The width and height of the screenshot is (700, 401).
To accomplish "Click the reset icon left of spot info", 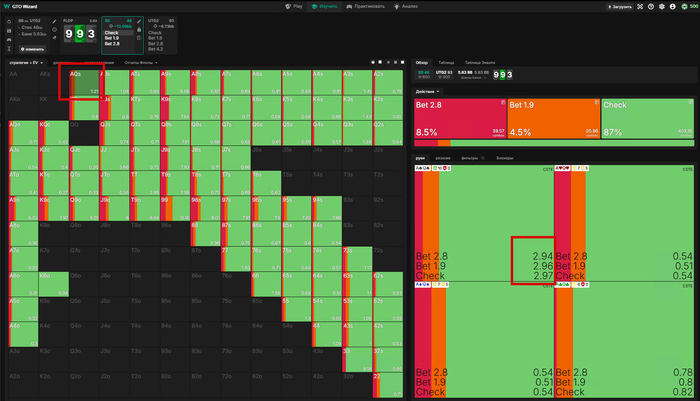I will [9, 21].
